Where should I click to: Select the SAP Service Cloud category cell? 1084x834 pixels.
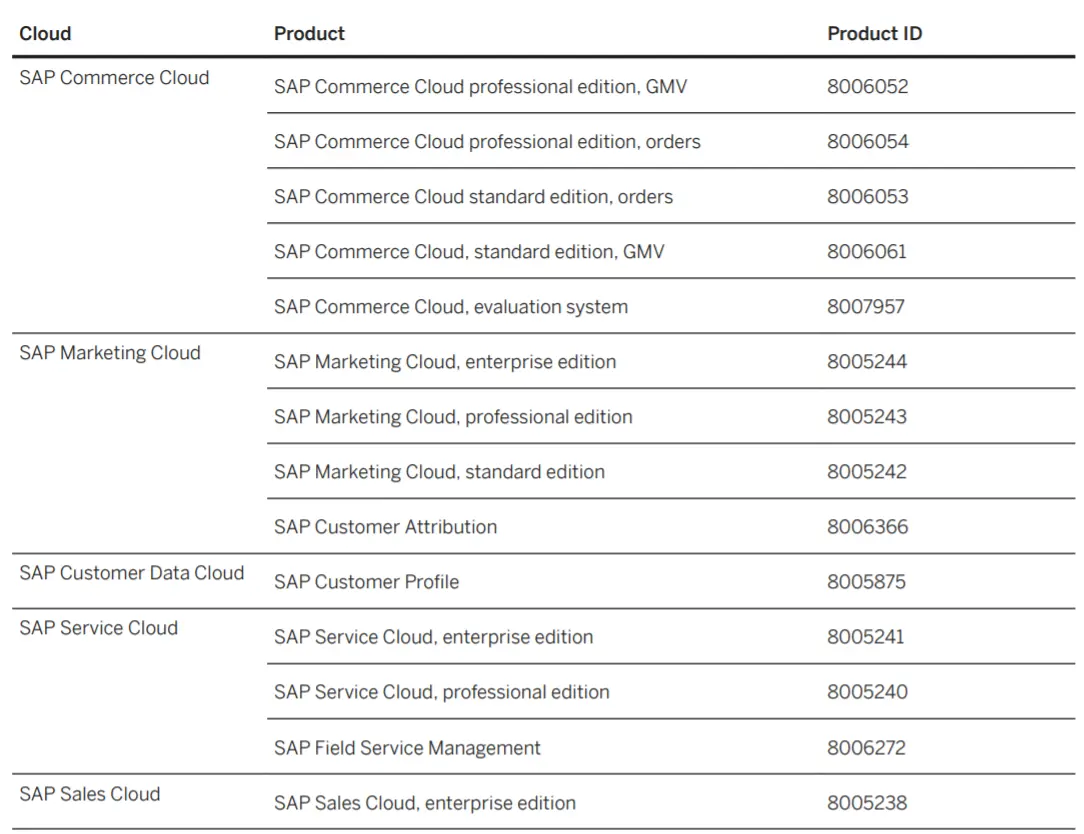[x=98, y=628]
